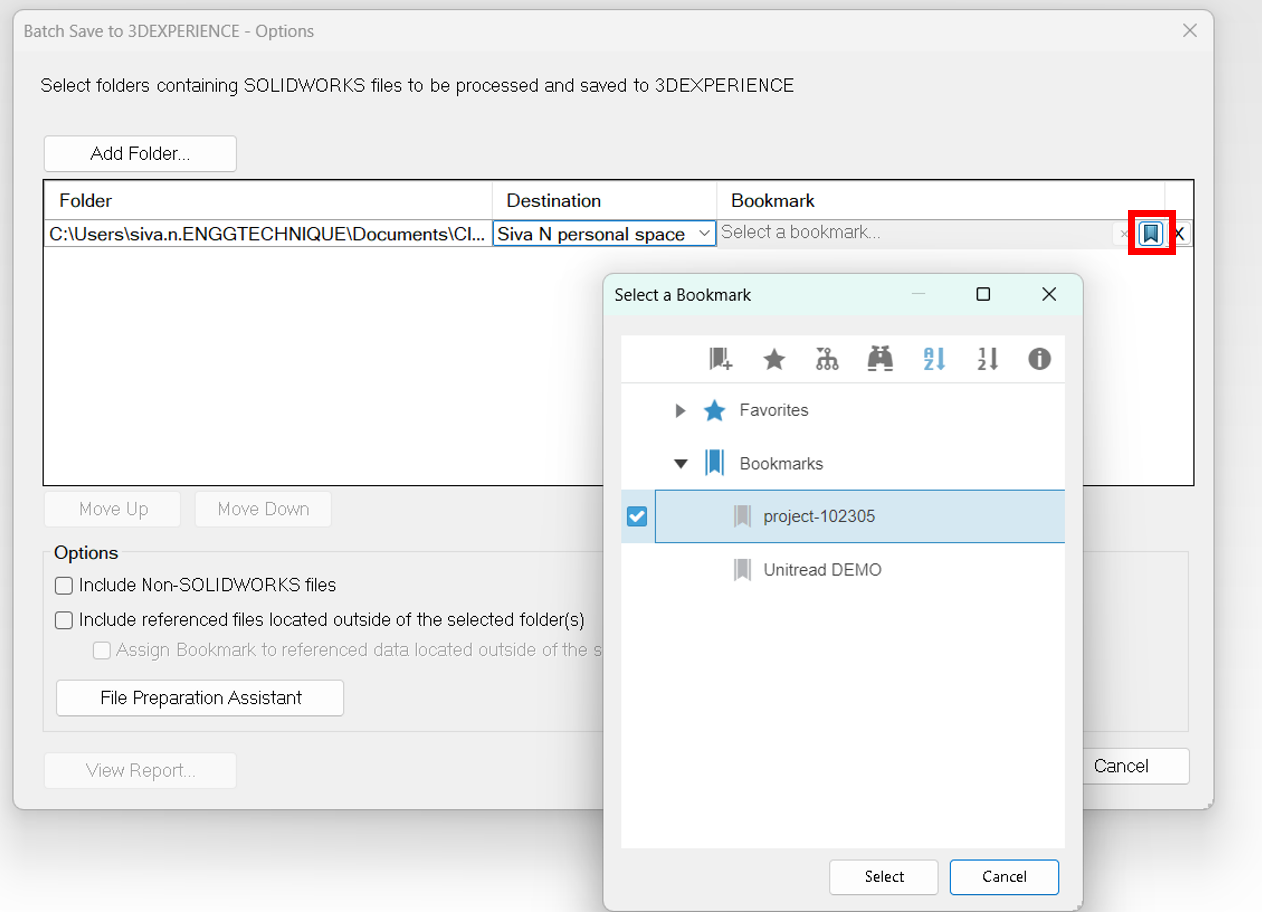Screen dimensions: 1262x920
Task: Uncheck the project-102305 checkbox
Action: pos(637,517)
